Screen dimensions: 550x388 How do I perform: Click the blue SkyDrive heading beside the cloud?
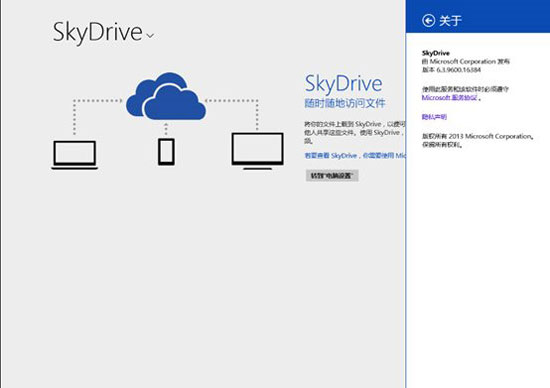(343, 84)
